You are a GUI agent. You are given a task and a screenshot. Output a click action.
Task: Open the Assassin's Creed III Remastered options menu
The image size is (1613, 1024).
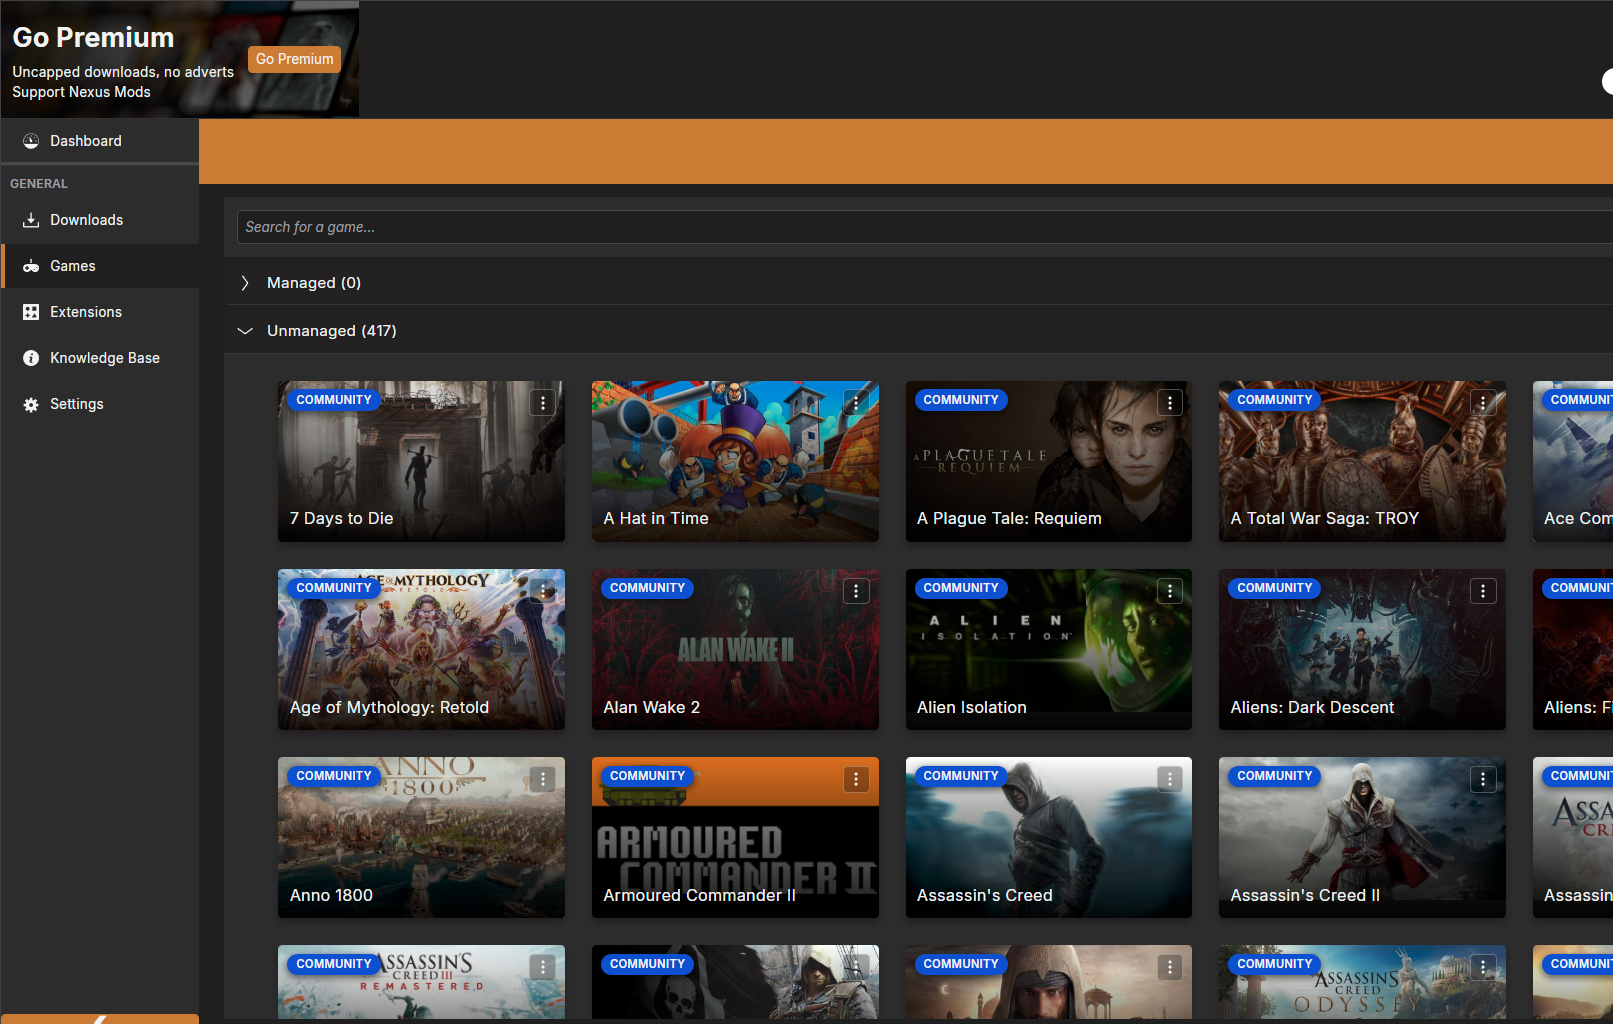[543, 967]
